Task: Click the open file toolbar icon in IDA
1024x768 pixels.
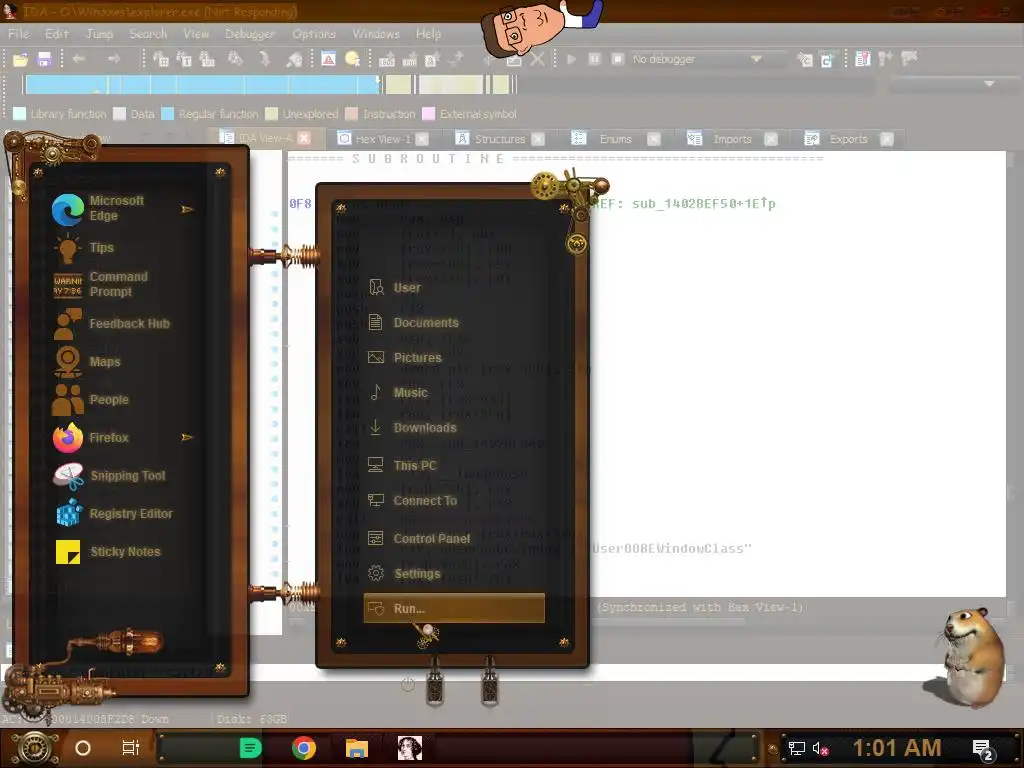Action: (x=20, y=59)
